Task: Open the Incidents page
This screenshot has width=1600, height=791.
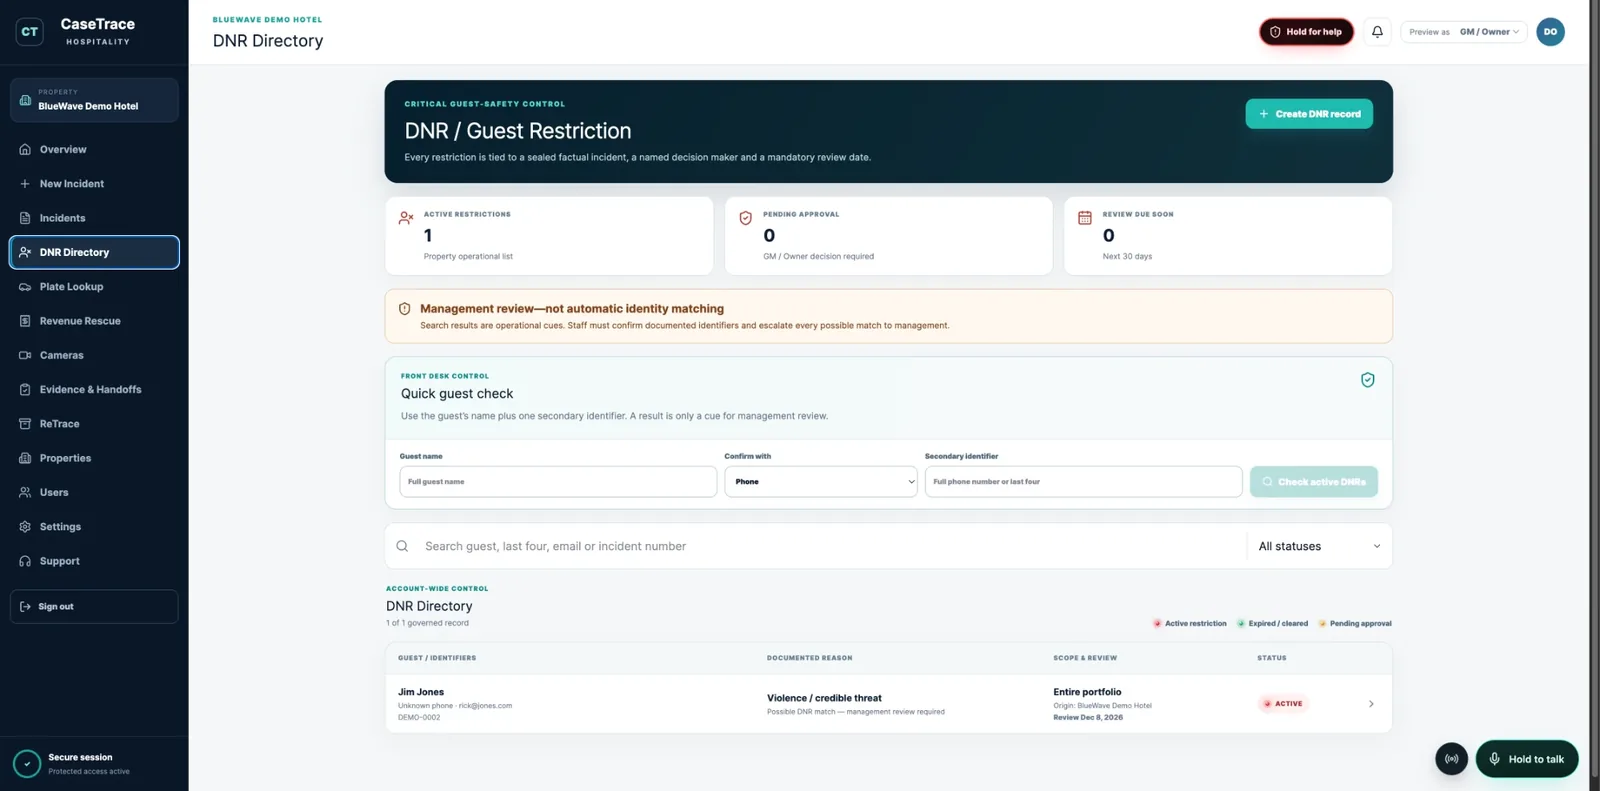Action: coord(94,218)
